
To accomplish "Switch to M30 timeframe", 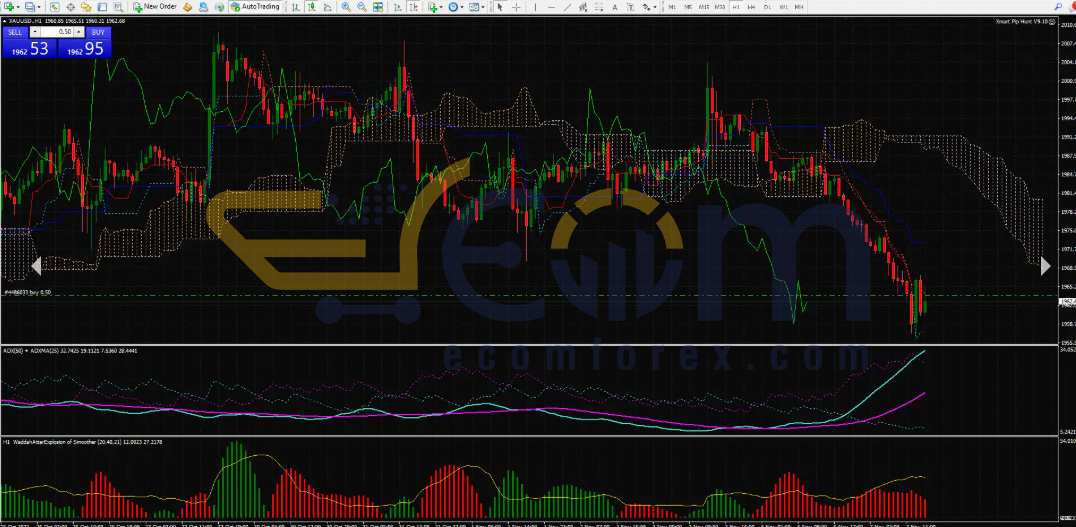I will coord(720,7).
